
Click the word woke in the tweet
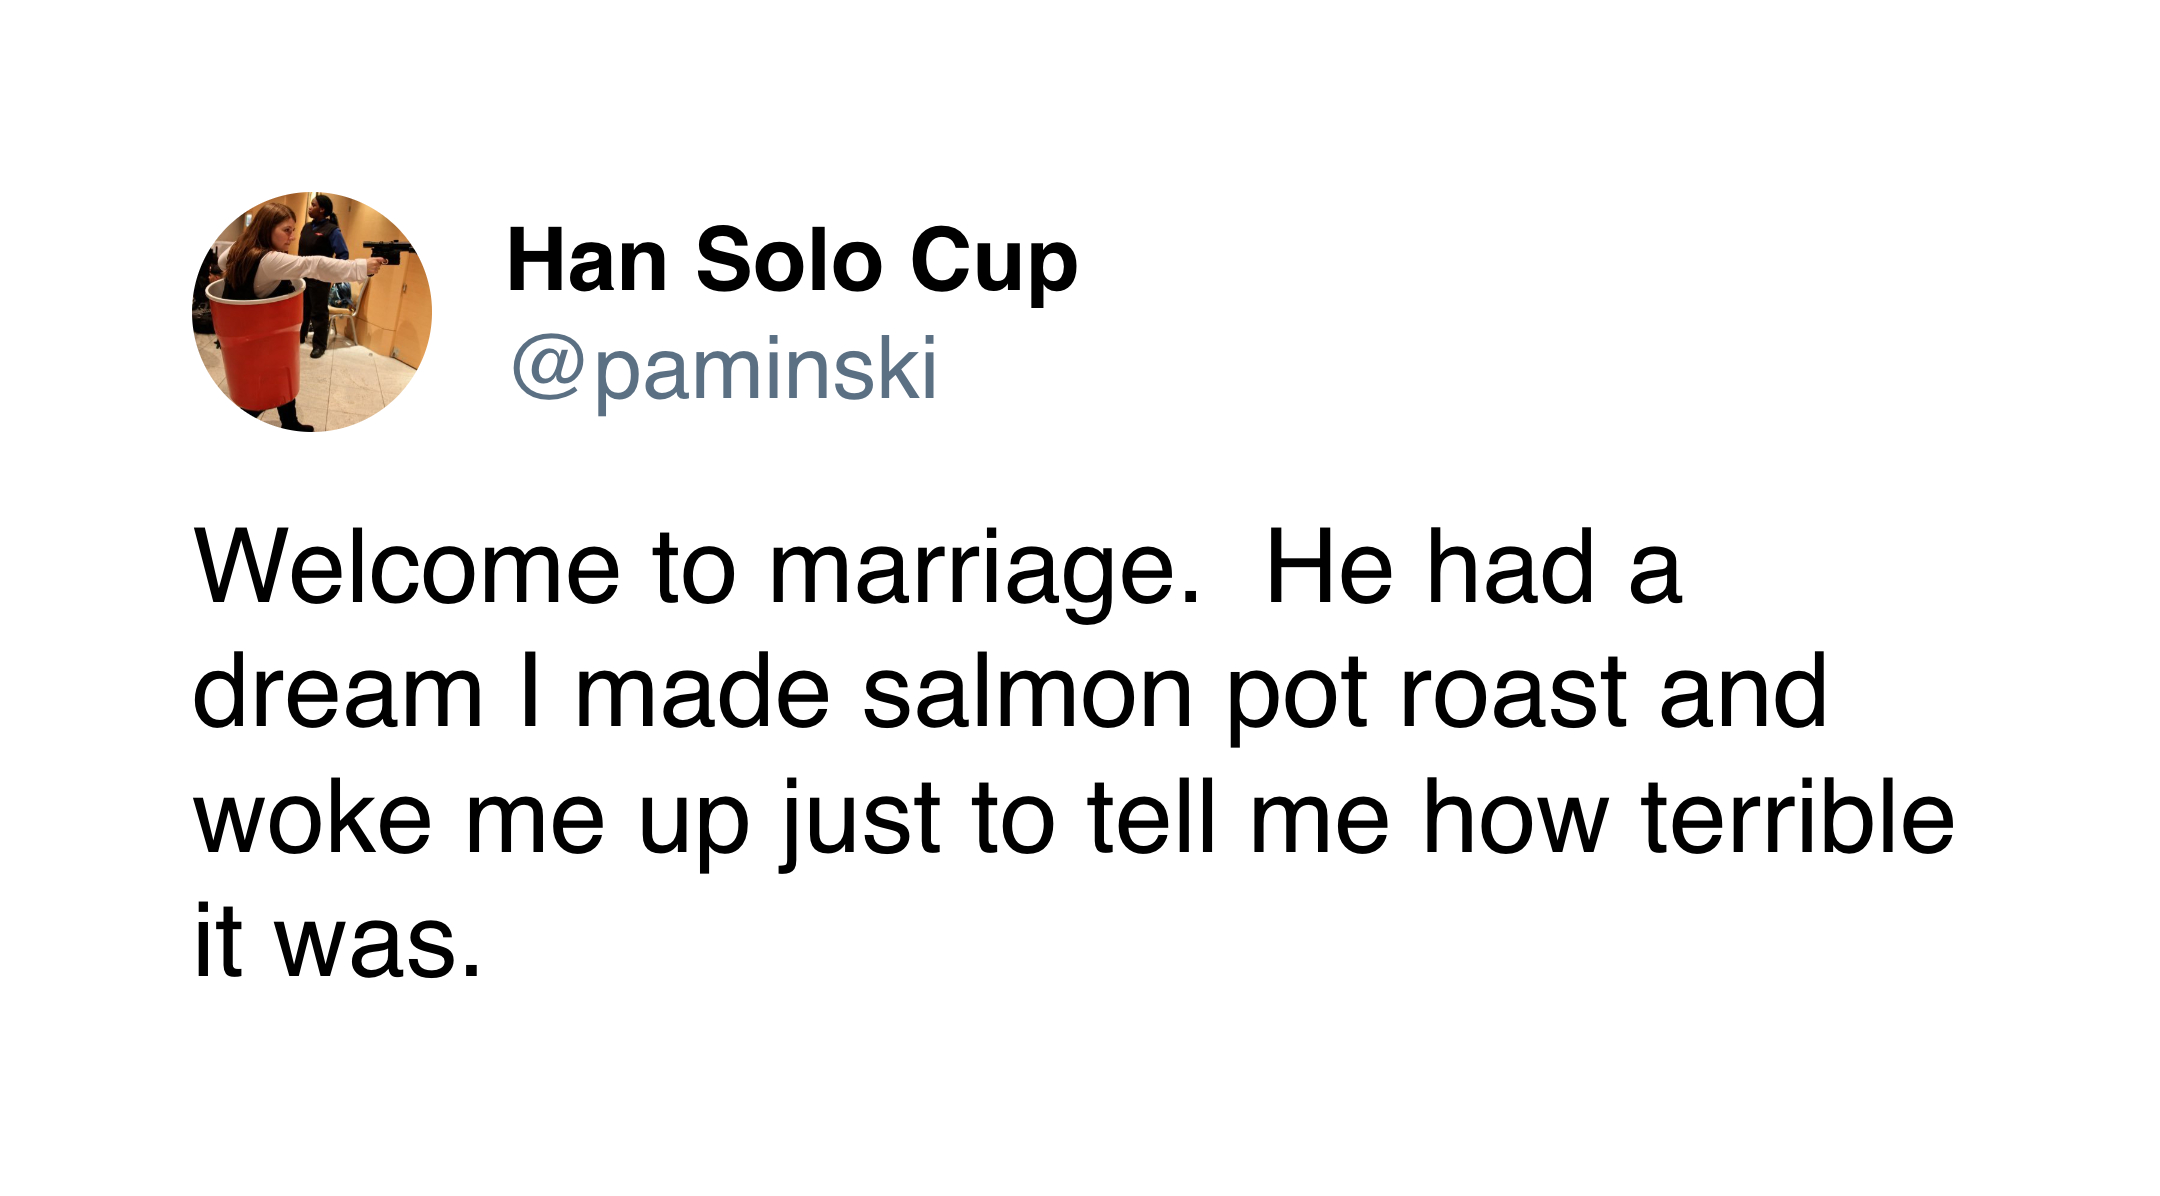point(313,819)
